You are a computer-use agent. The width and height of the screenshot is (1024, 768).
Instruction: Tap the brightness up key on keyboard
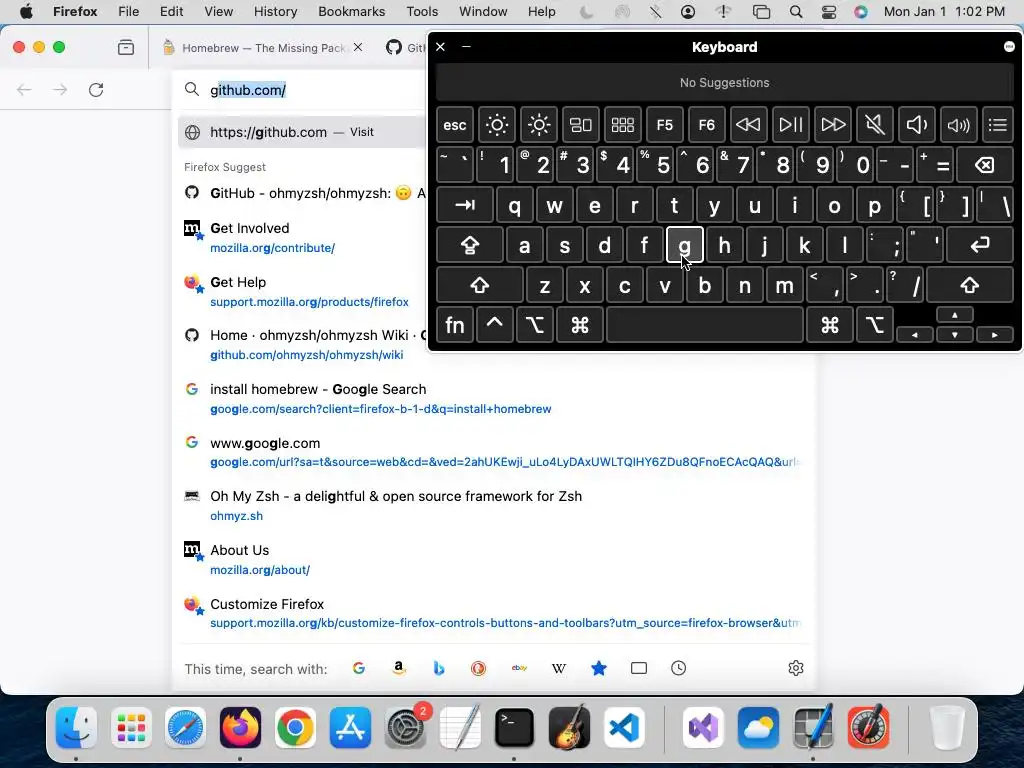coord(539,125)
